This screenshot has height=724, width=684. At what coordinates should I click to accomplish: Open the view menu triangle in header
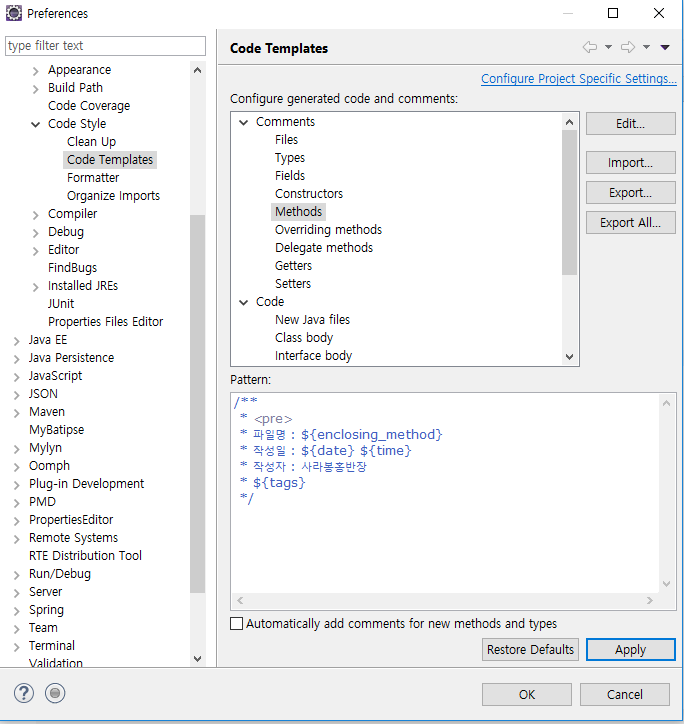(x=665, y=47)
